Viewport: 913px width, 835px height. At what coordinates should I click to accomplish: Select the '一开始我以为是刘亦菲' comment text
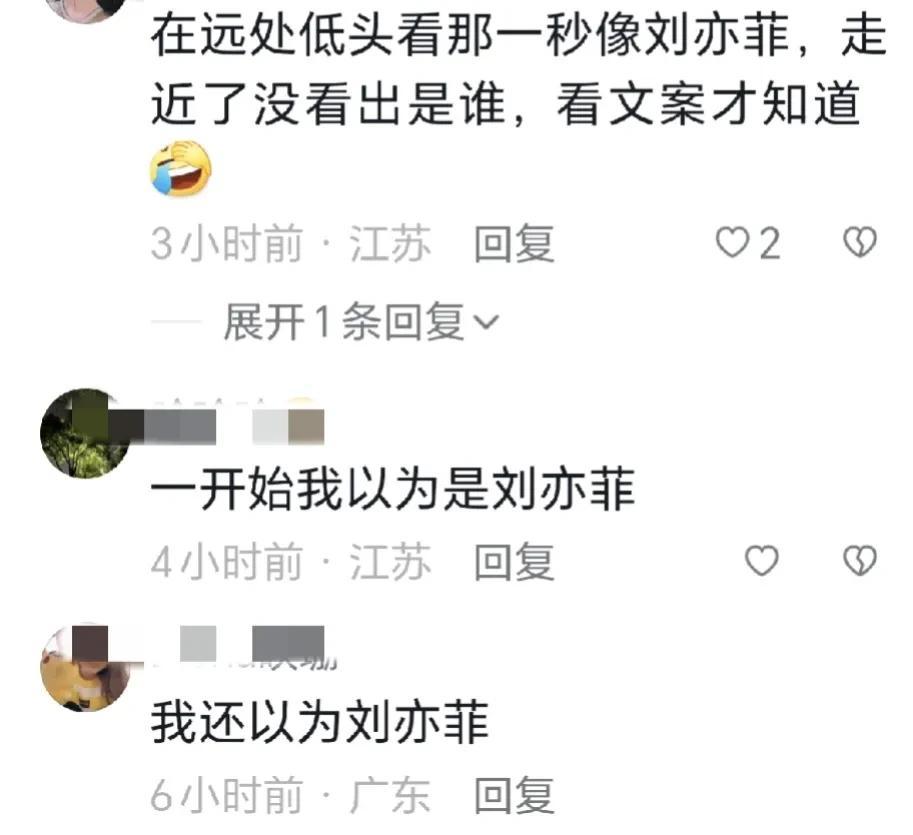393,490
